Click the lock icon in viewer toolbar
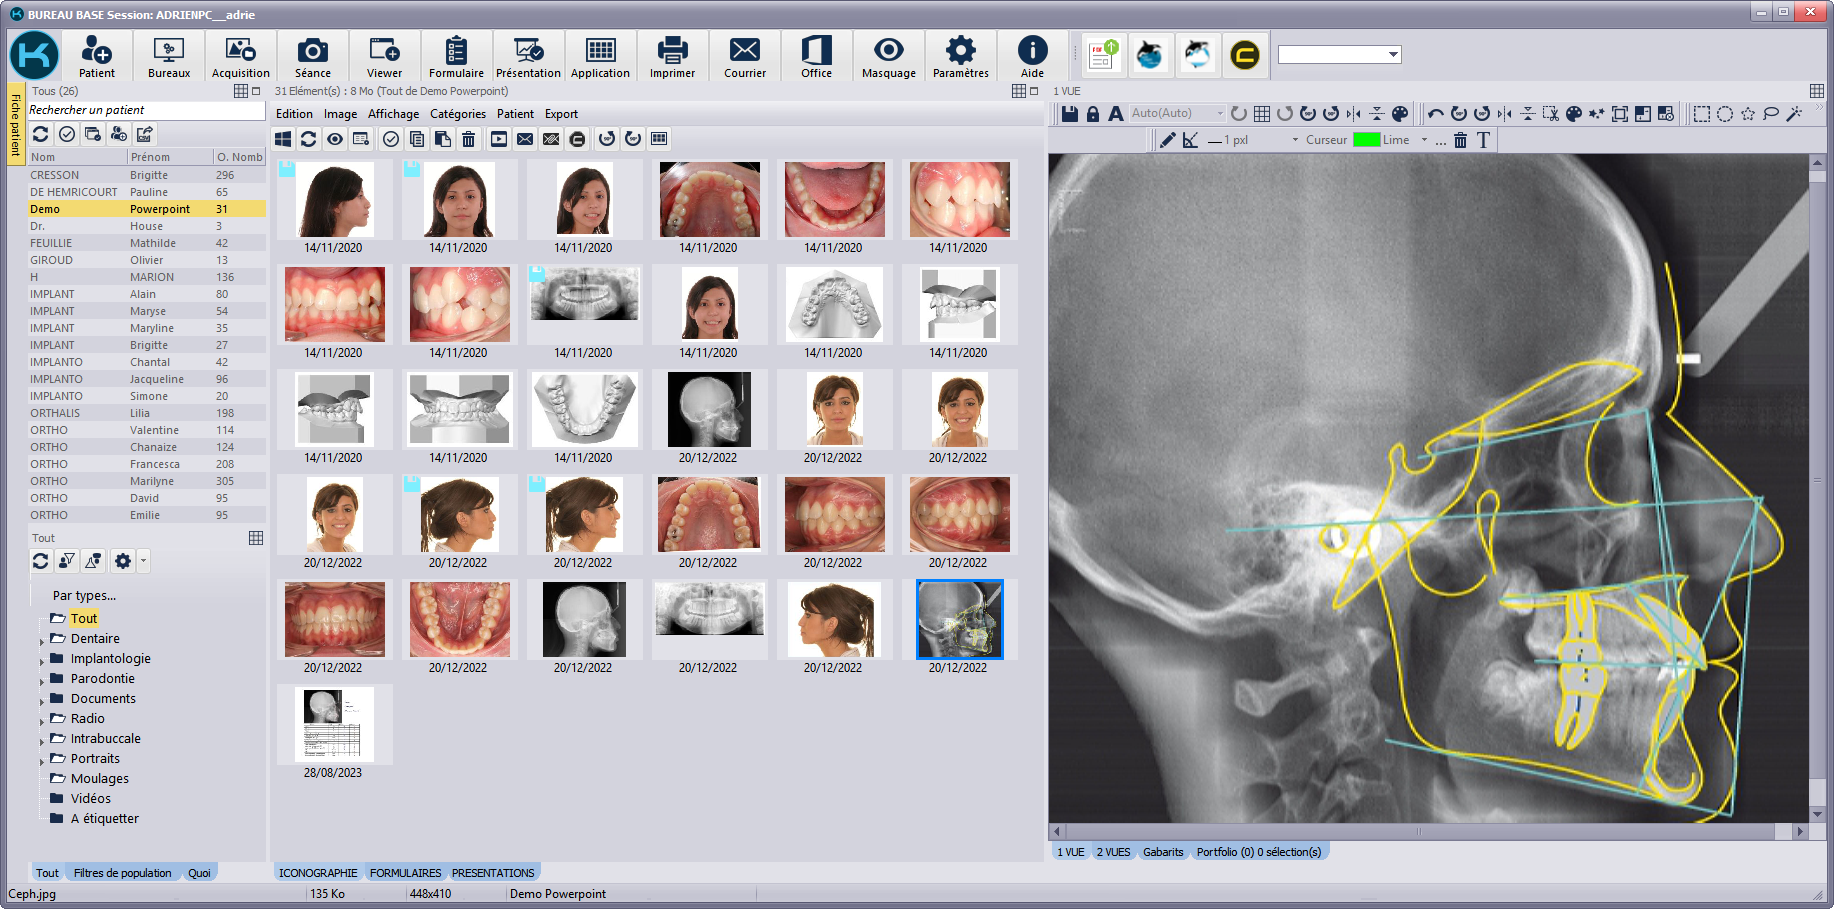 1093,114
